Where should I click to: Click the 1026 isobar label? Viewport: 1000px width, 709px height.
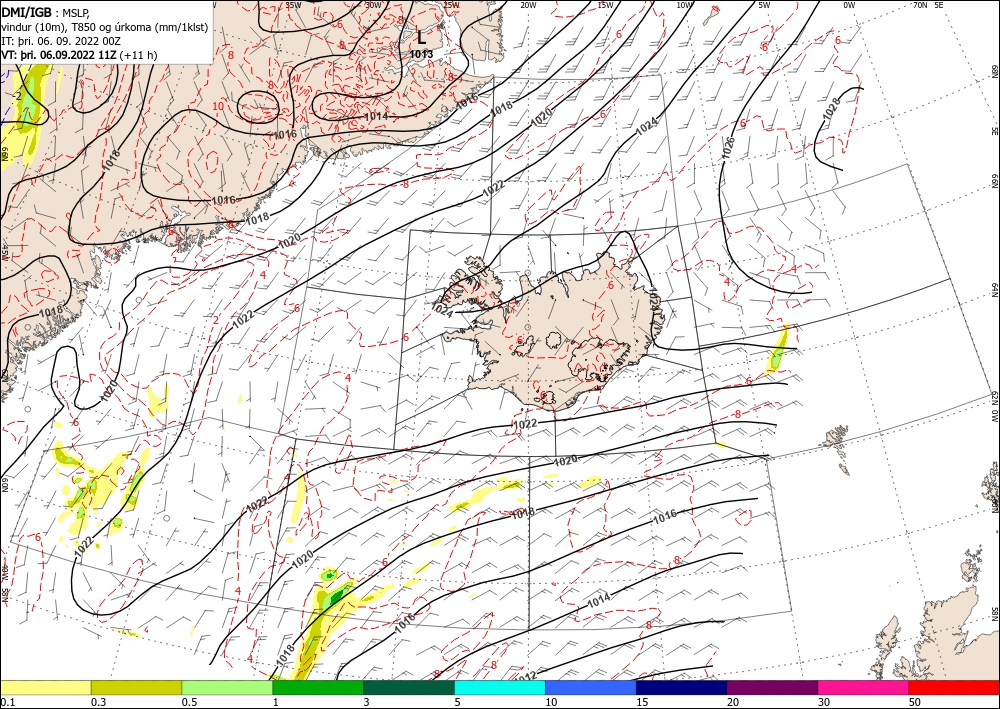point(728,147)
